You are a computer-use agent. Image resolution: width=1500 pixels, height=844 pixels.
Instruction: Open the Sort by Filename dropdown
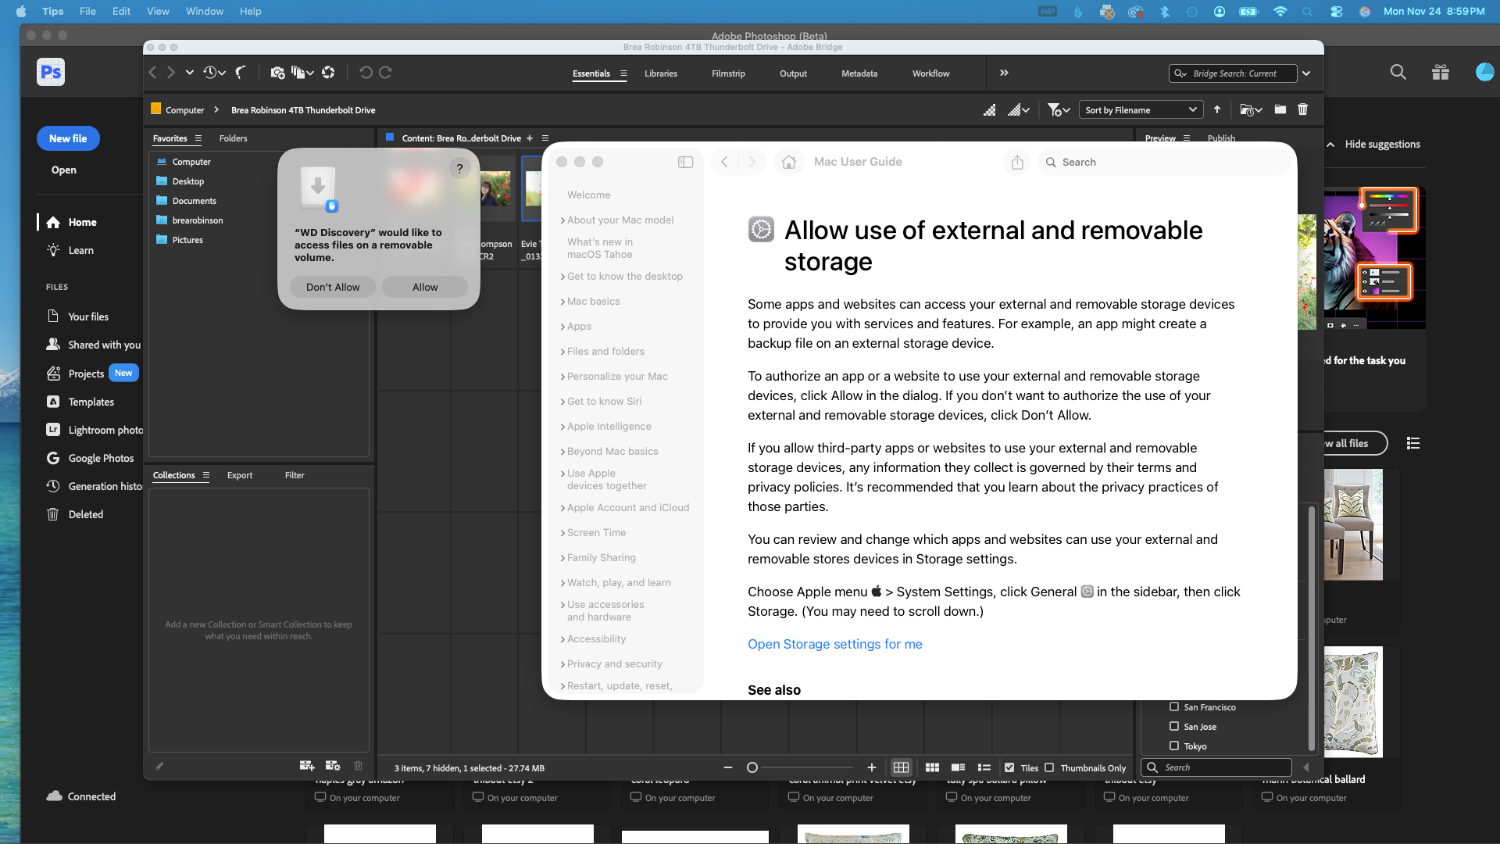pos(1140,110)
